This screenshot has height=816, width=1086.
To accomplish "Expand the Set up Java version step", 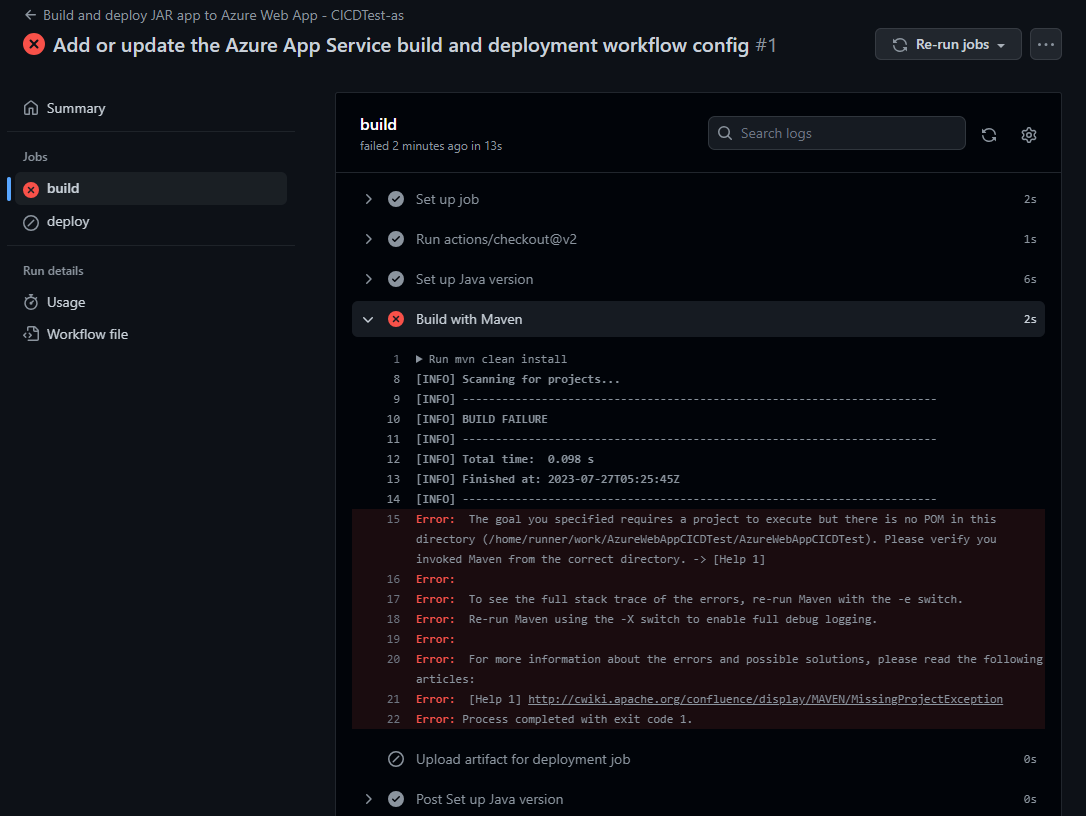I will click(368, 279).
